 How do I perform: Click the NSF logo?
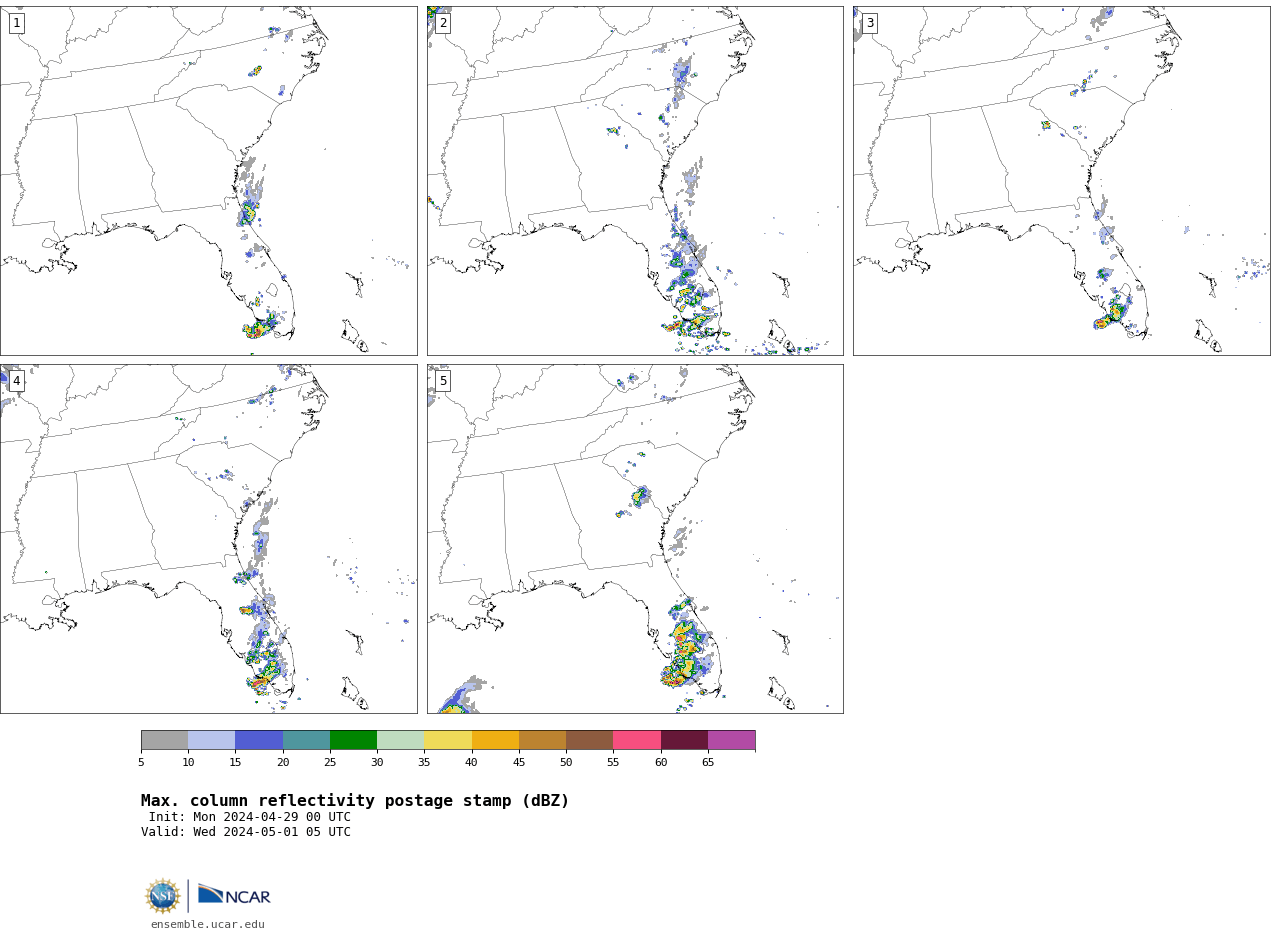tap(163, 896)
